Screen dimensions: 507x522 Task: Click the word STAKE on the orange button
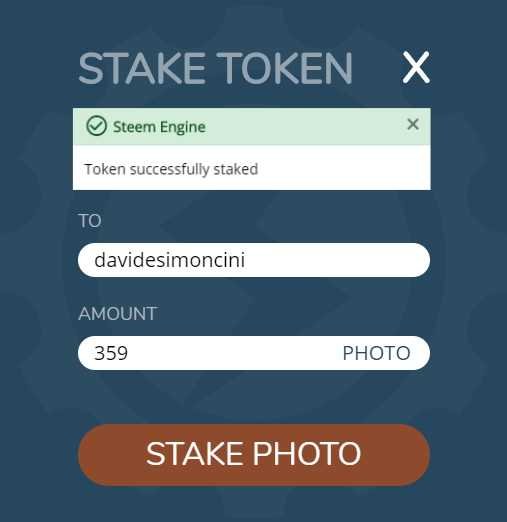pyautogui.click(x=194, y=453)
